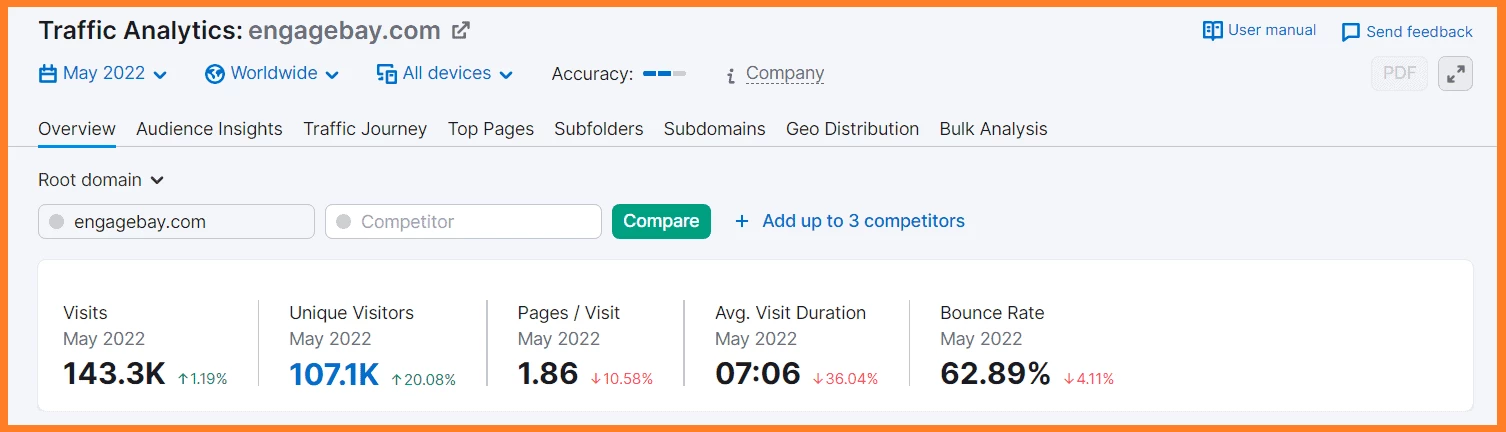Expand to fullscreen with arrows icon
The image size is (1506, 432).
(x=1455, y=73)
